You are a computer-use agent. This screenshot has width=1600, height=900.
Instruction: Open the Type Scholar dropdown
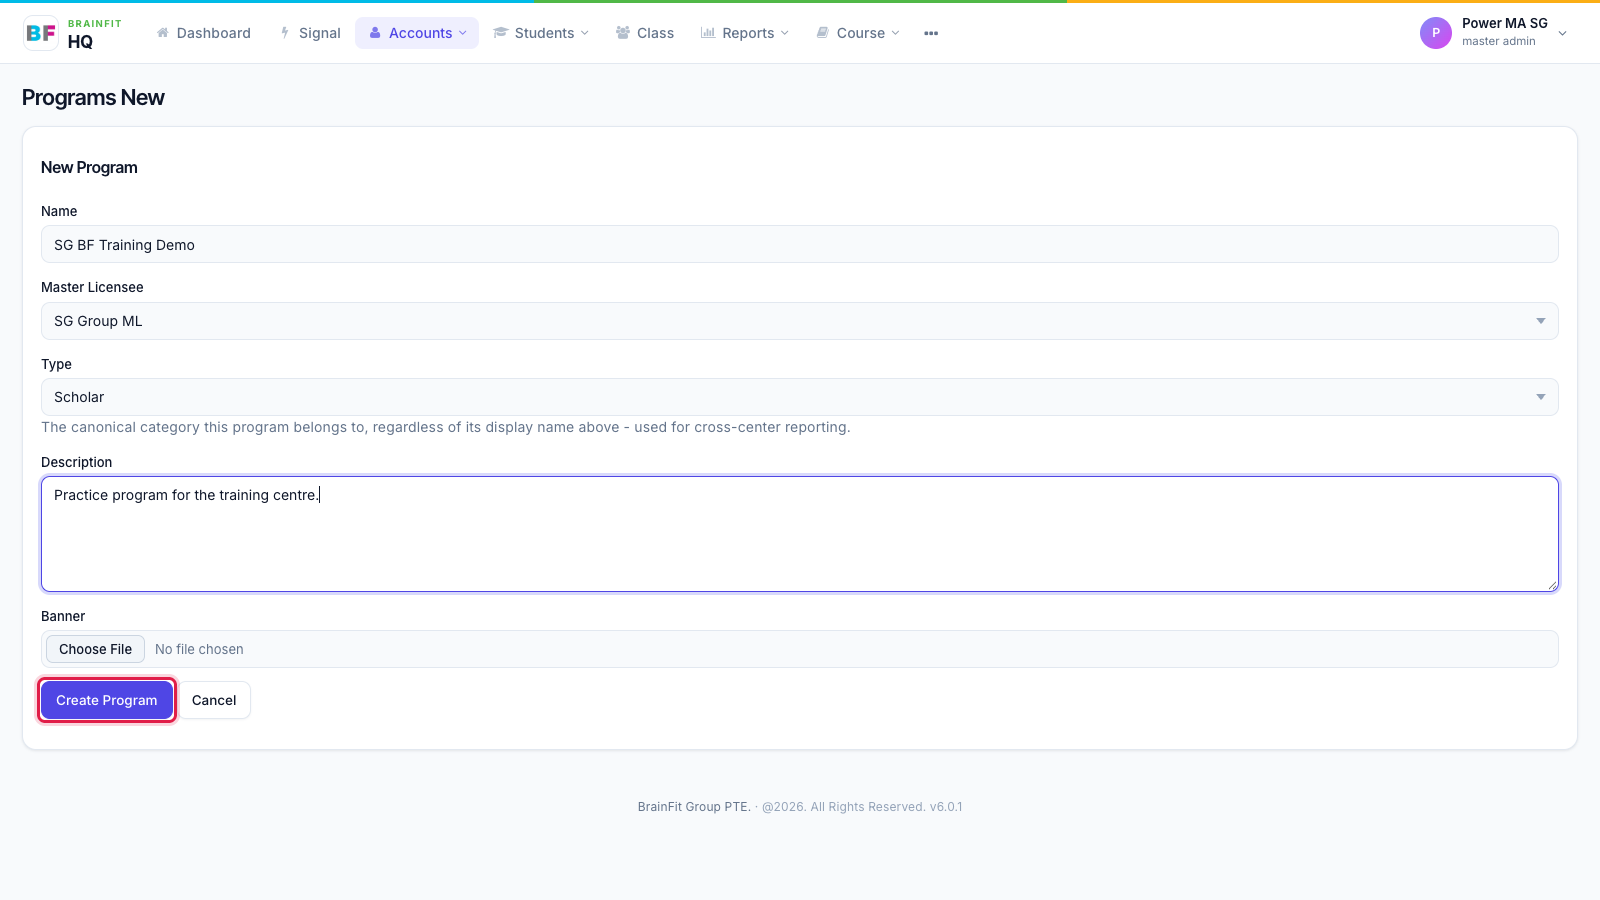(x=799, y=397)
